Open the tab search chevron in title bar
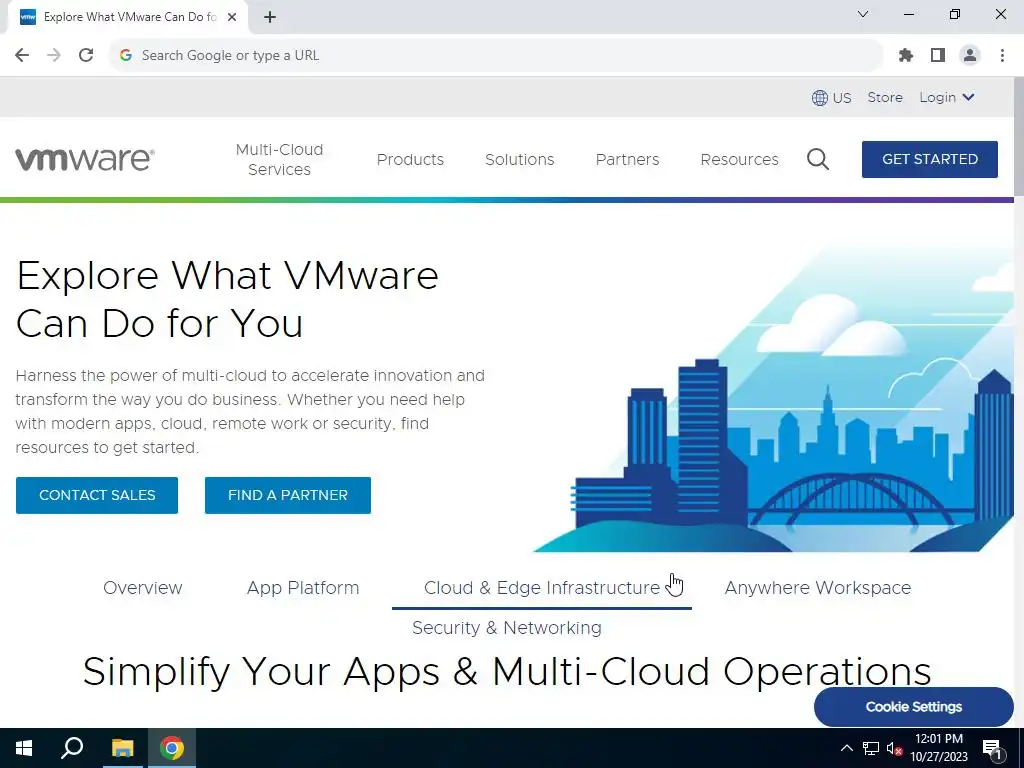This screenshot has height=768, width=1024. click(863, 14)
